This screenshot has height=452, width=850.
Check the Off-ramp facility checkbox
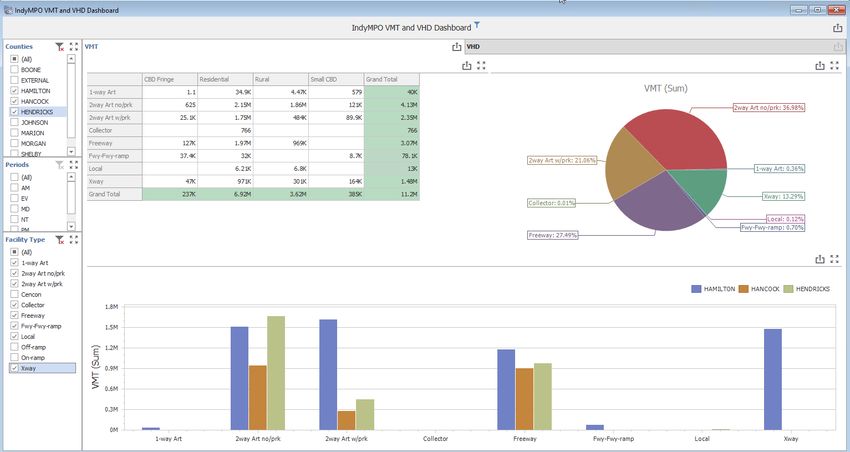(15, 347)
